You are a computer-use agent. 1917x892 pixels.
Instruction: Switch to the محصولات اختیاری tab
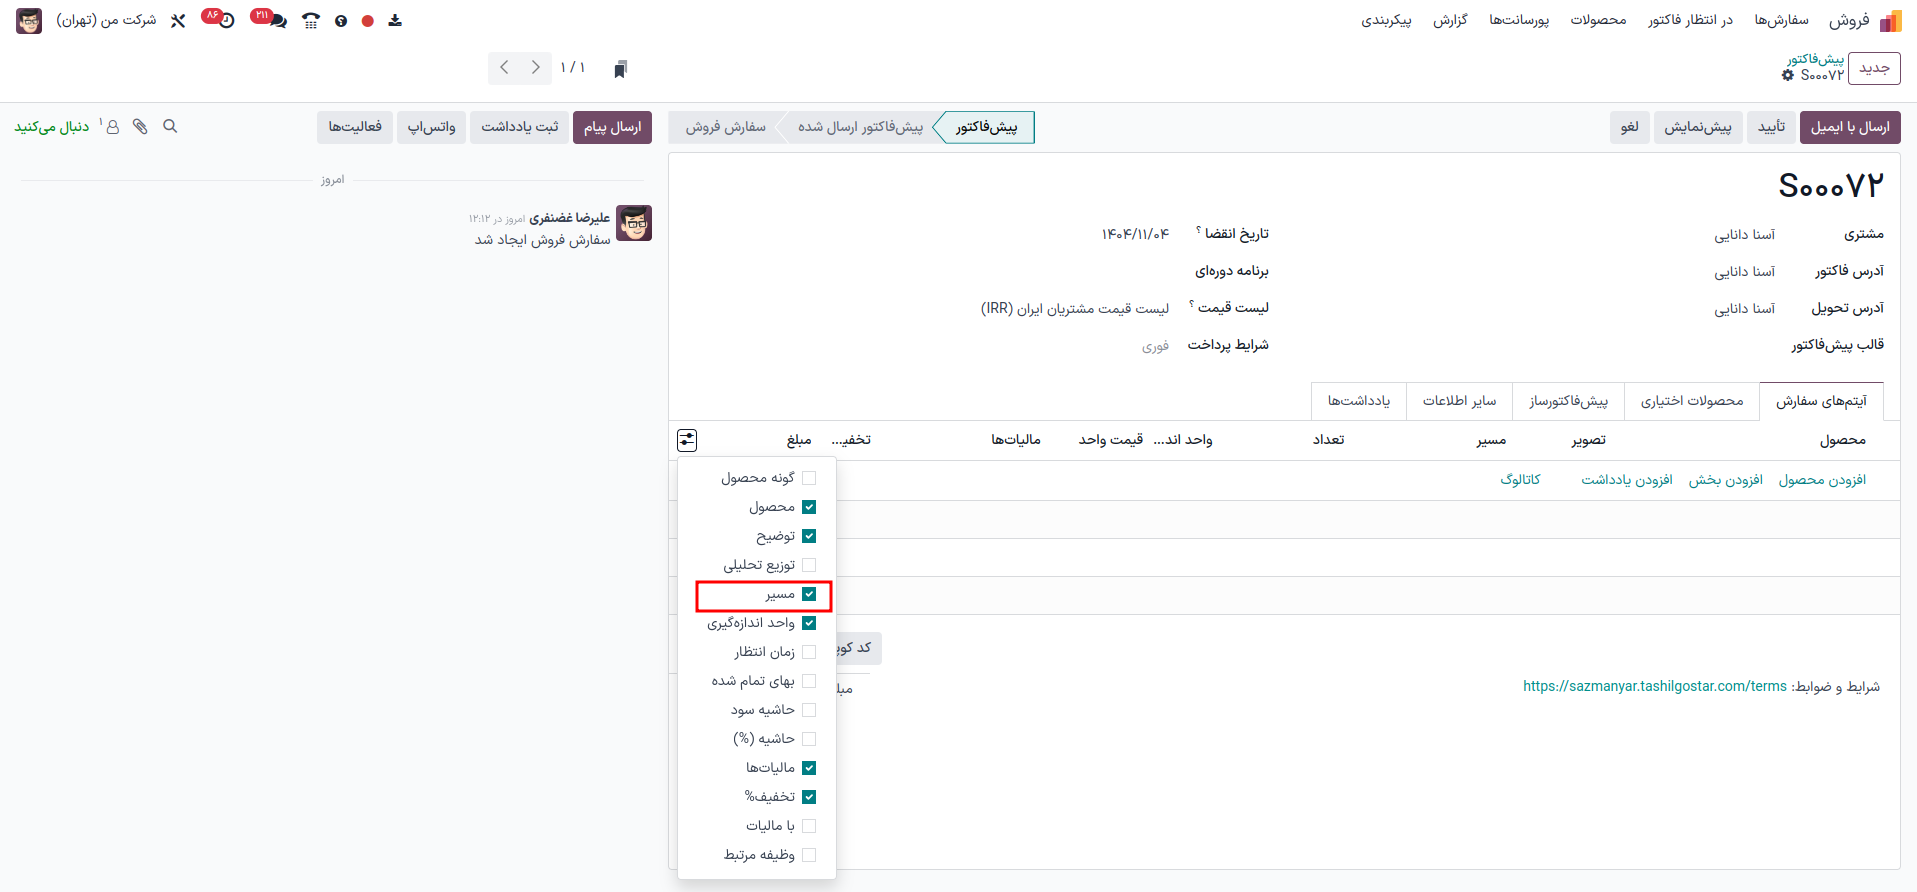(1691, 401)
